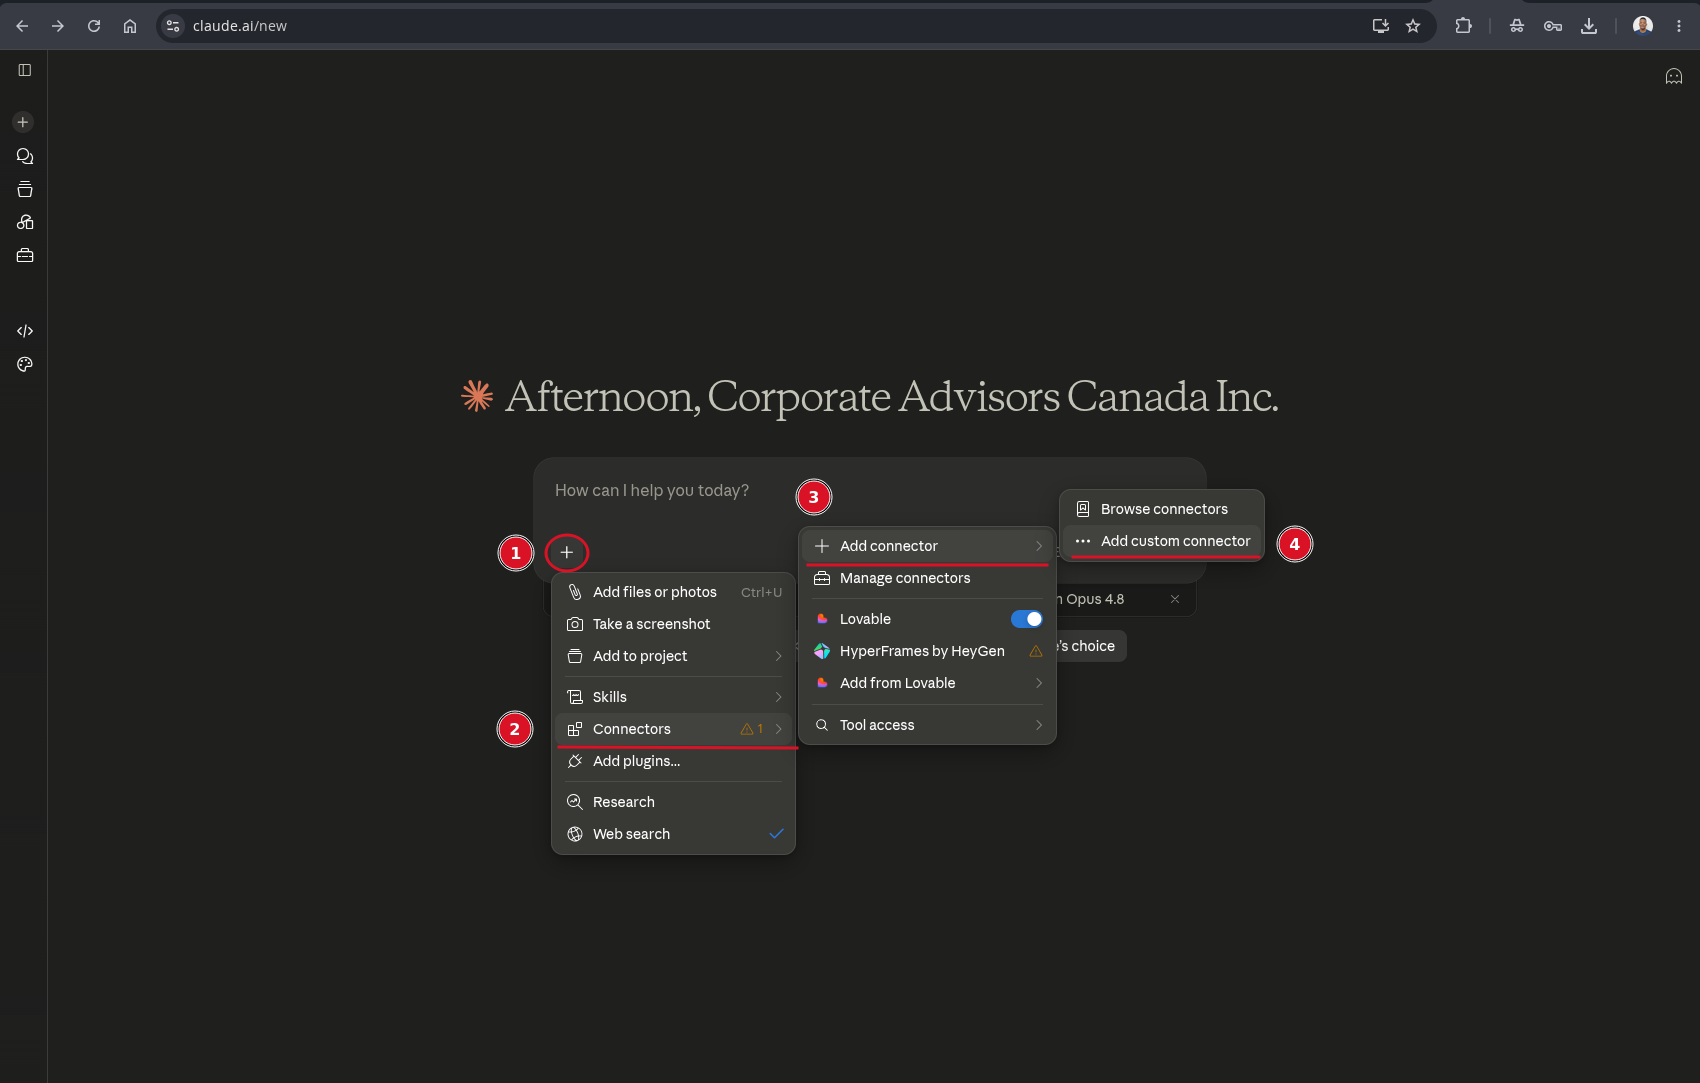The height and width of the screenshot is (1083, 1700).
Task: Open the Code icon in the sidebar
Action: tap(25, 331)
